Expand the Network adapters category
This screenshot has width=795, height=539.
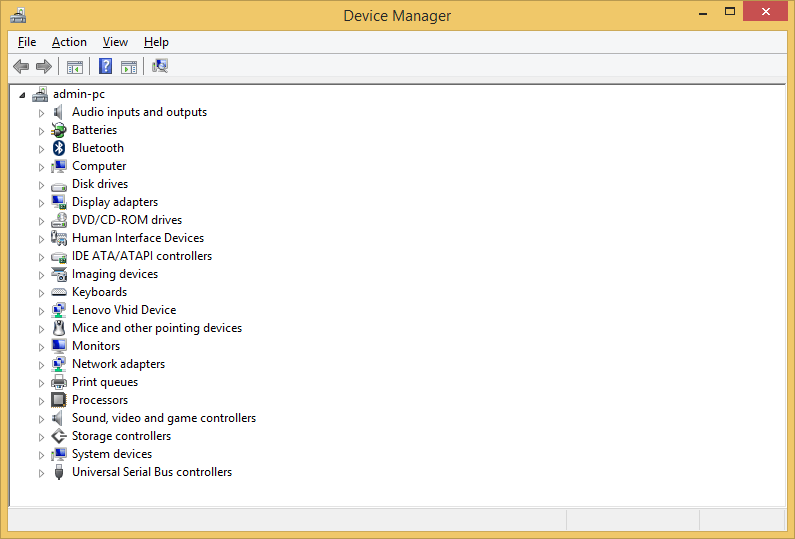click(42, 365)
